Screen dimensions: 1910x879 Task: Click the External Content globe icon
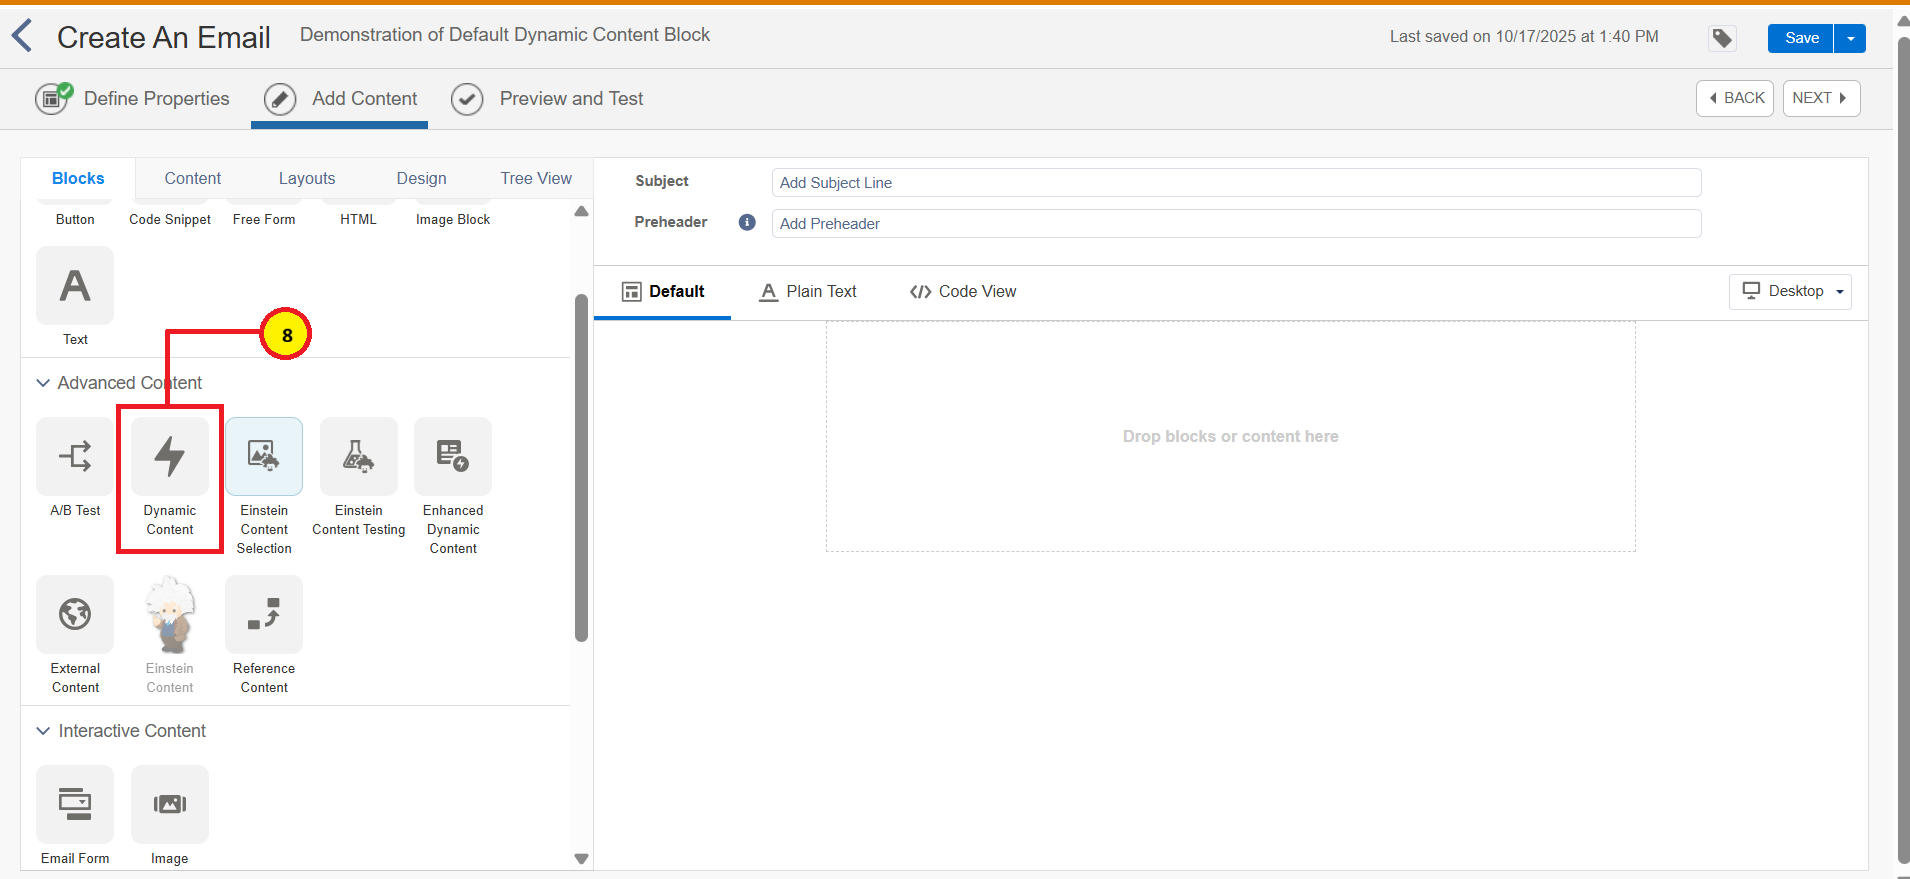(x=75, y=614)
